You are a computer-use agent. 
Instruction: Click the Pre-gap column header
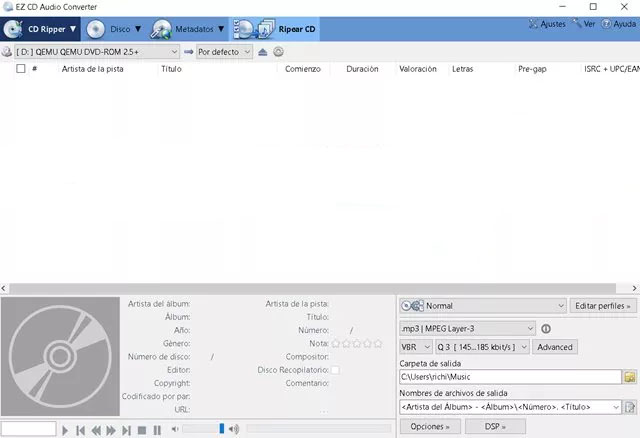click(x=532, y=69)
